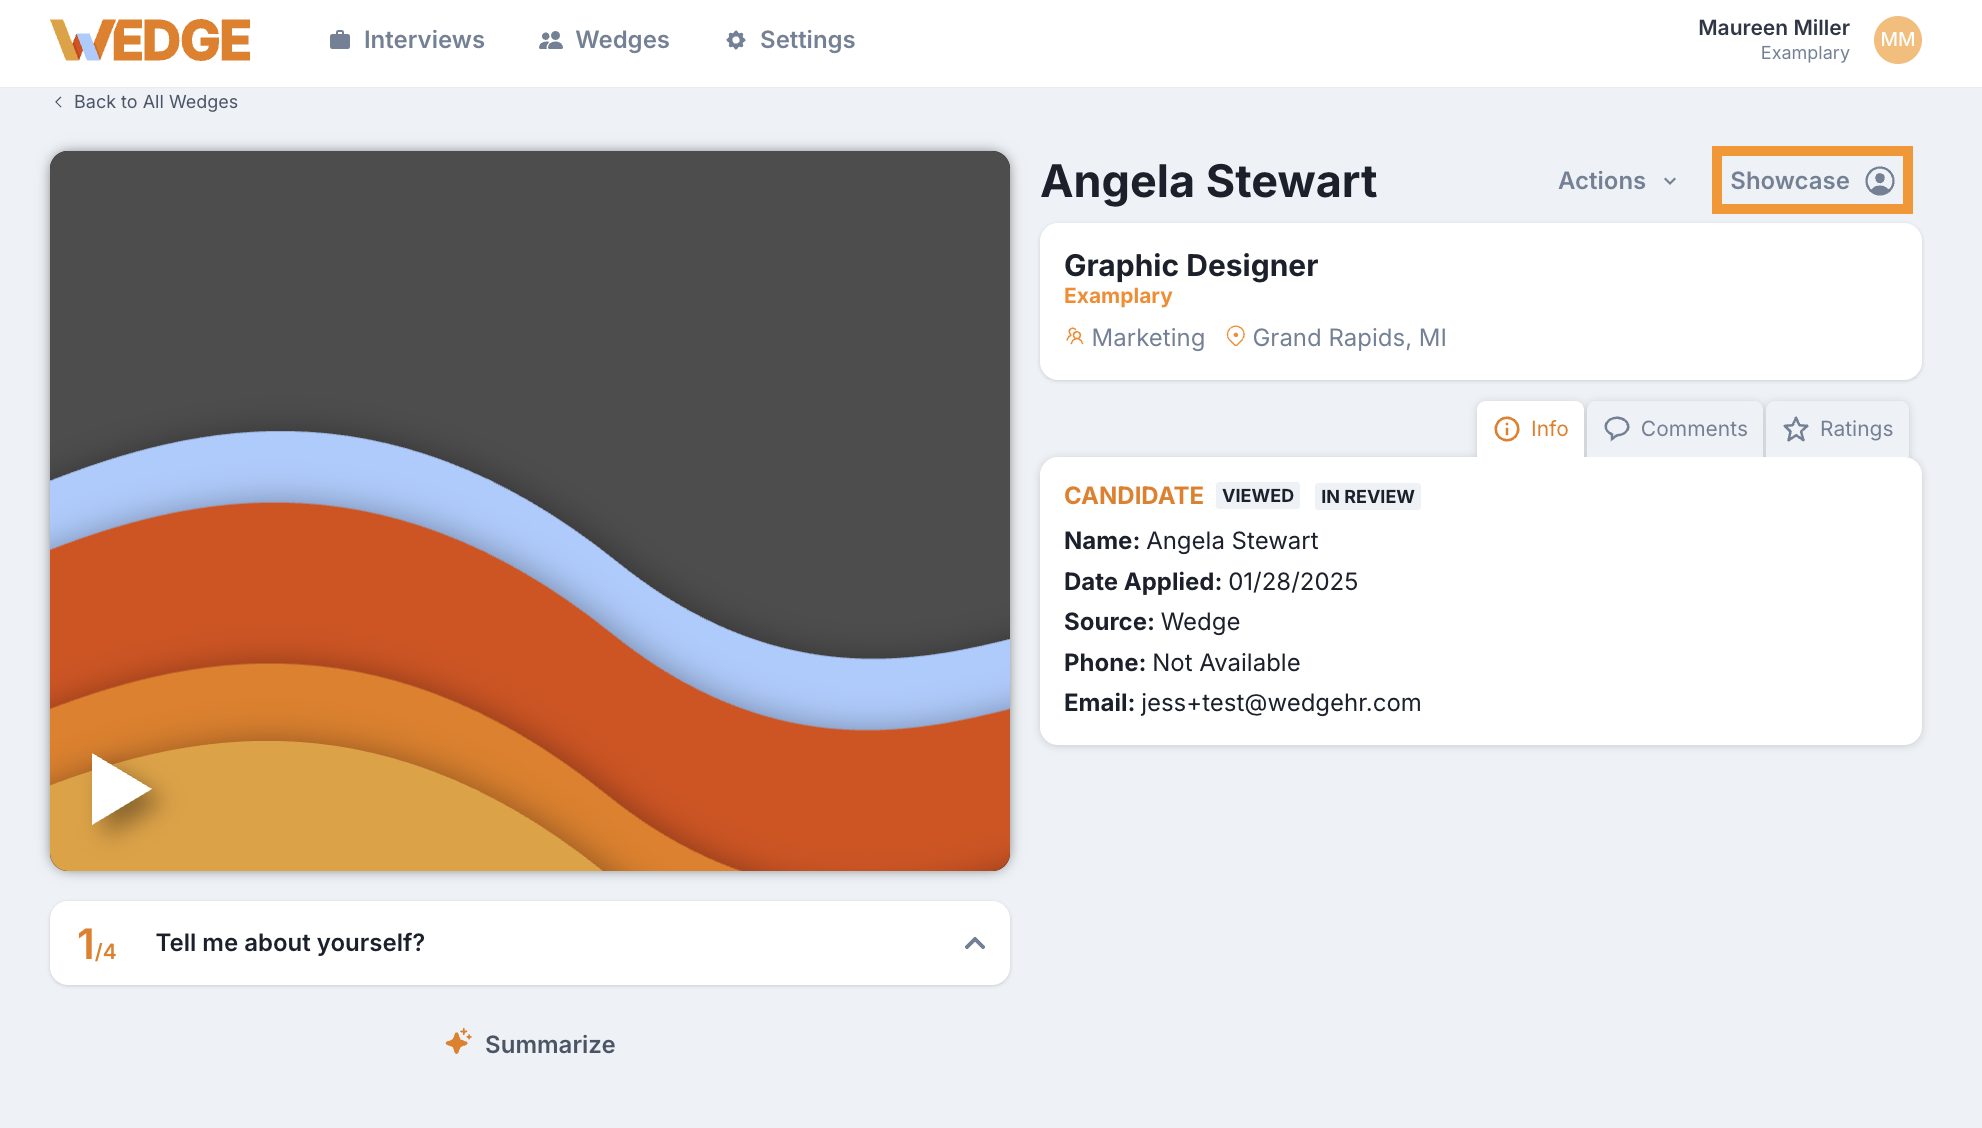Click the Grand Rapids location pin icon

1235,337
